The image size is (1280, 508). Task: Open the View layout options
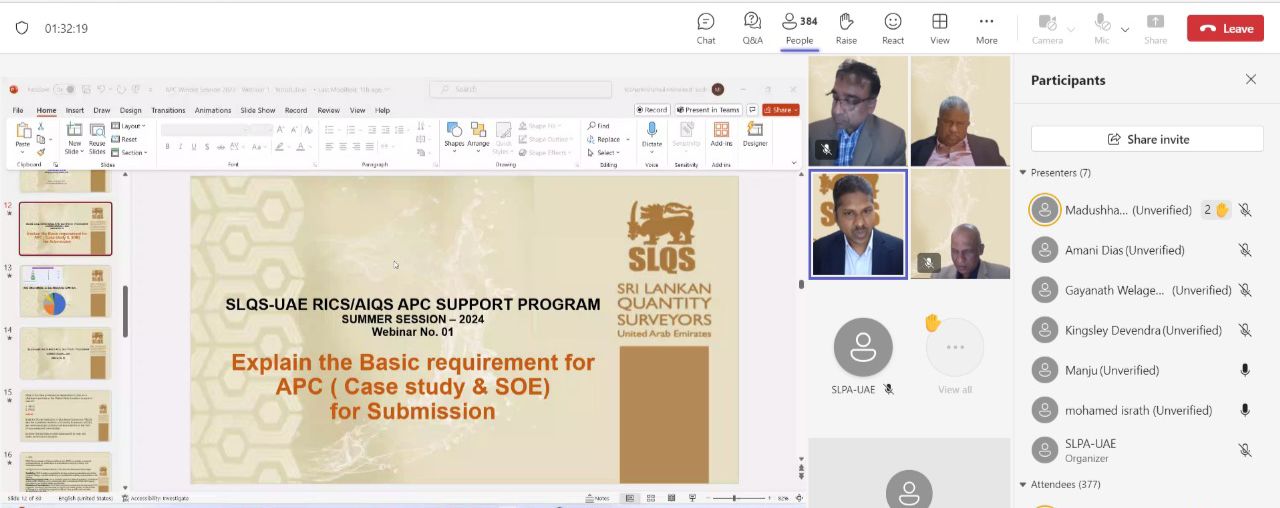[x=940, y=28]
